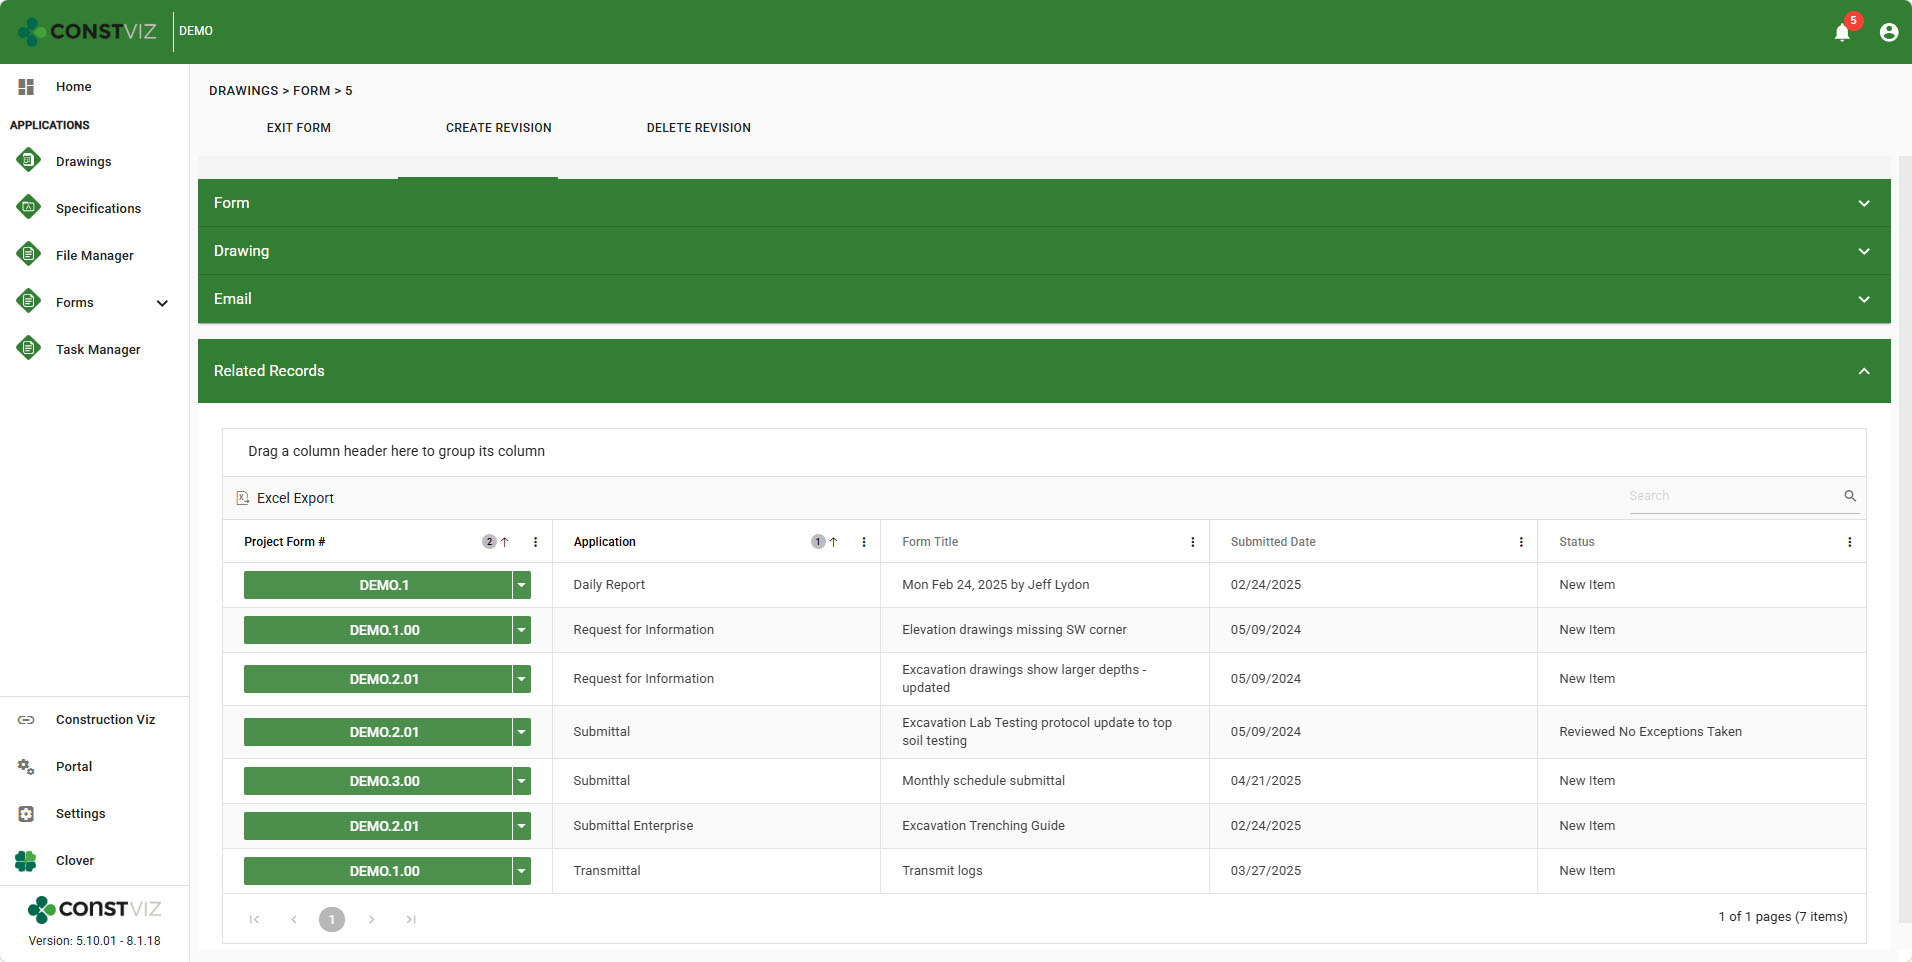
Task: Expand the Drawing section panel
Action: [1863, 251]
